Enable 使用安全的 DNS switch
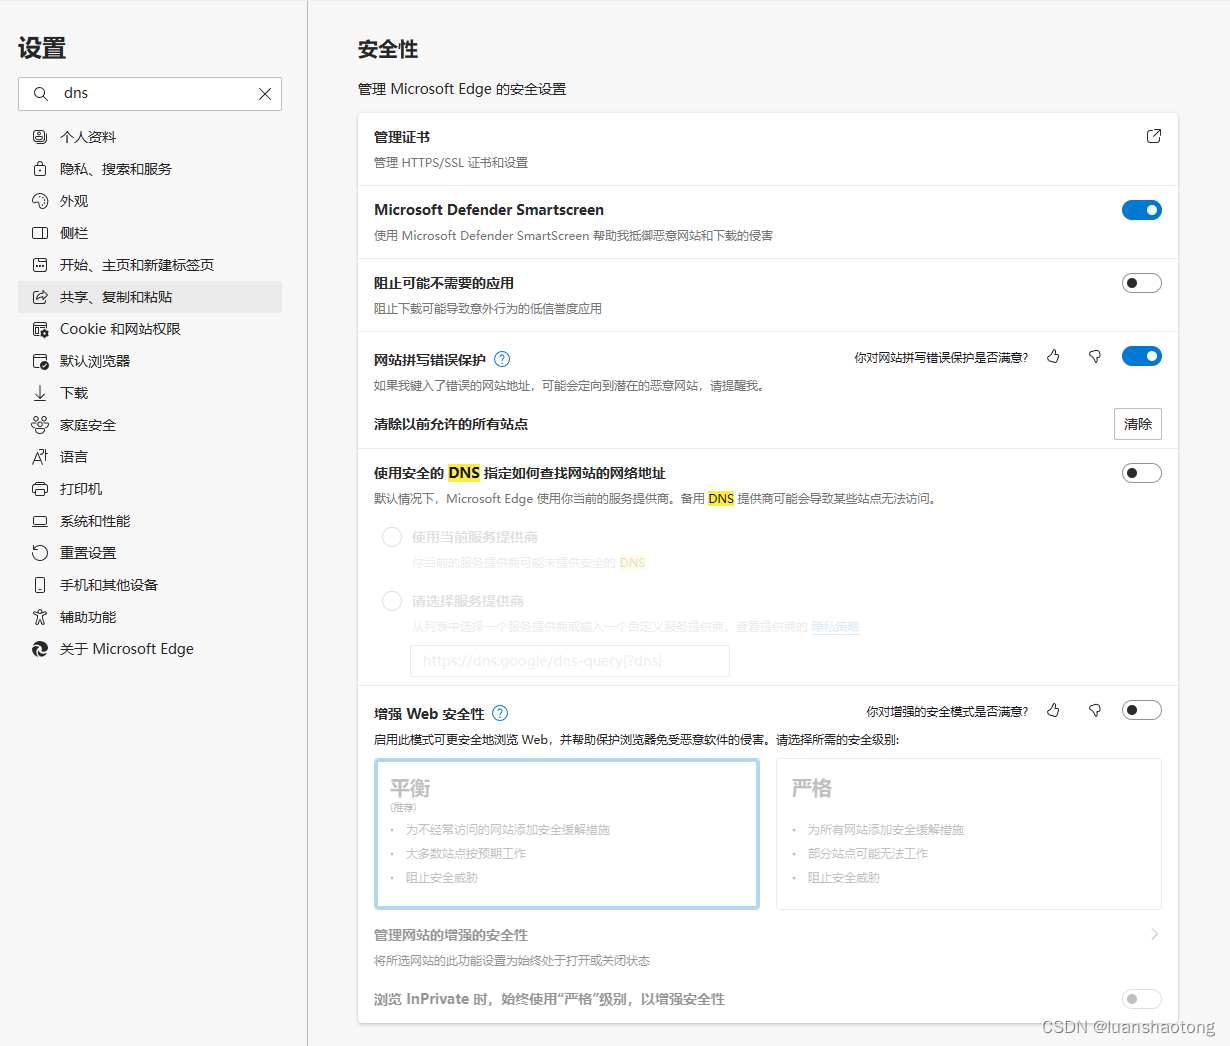The height and width of the screenshot is (1046, 1230). tap(1141, 473)
